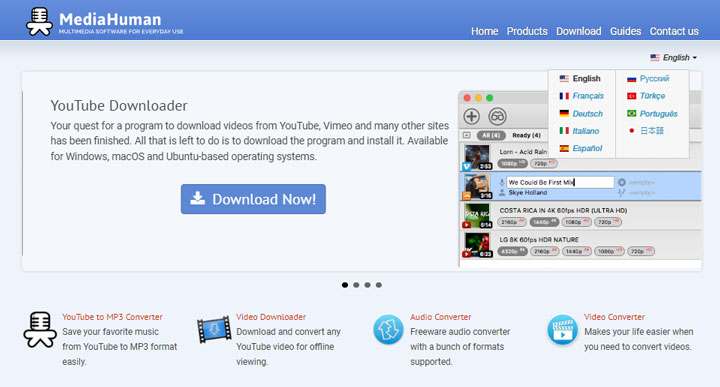Click the Brazilian flag icon
This screenshot has width=720, height=387.
click(x=631, y=113)
